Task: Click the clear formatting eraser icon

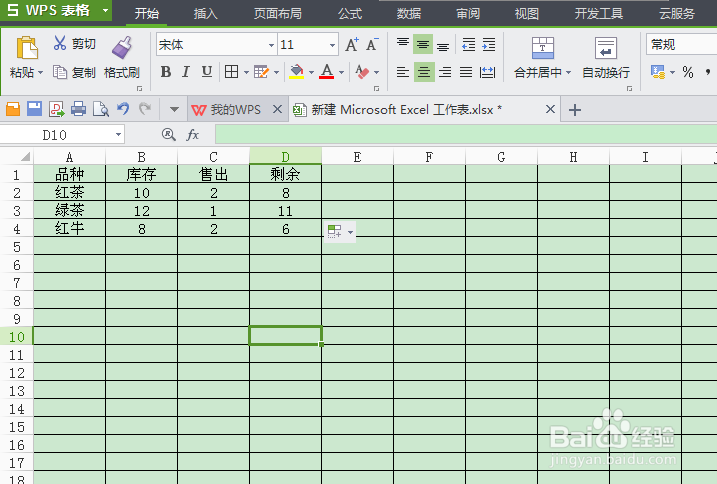Action: click(x=362, y=72)
